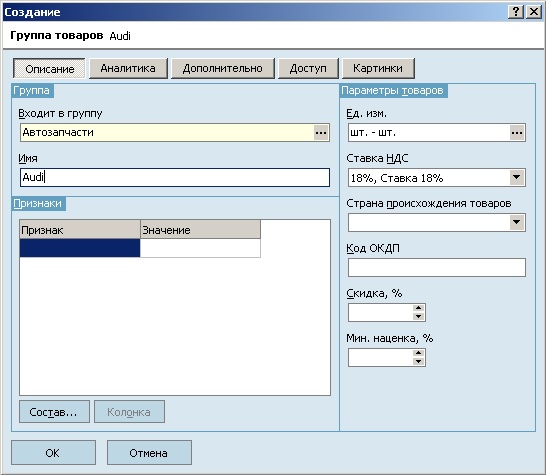This screenshot has height=475, width=546.
Task: Click the Отмена button
Action: (x=149, y=452)
